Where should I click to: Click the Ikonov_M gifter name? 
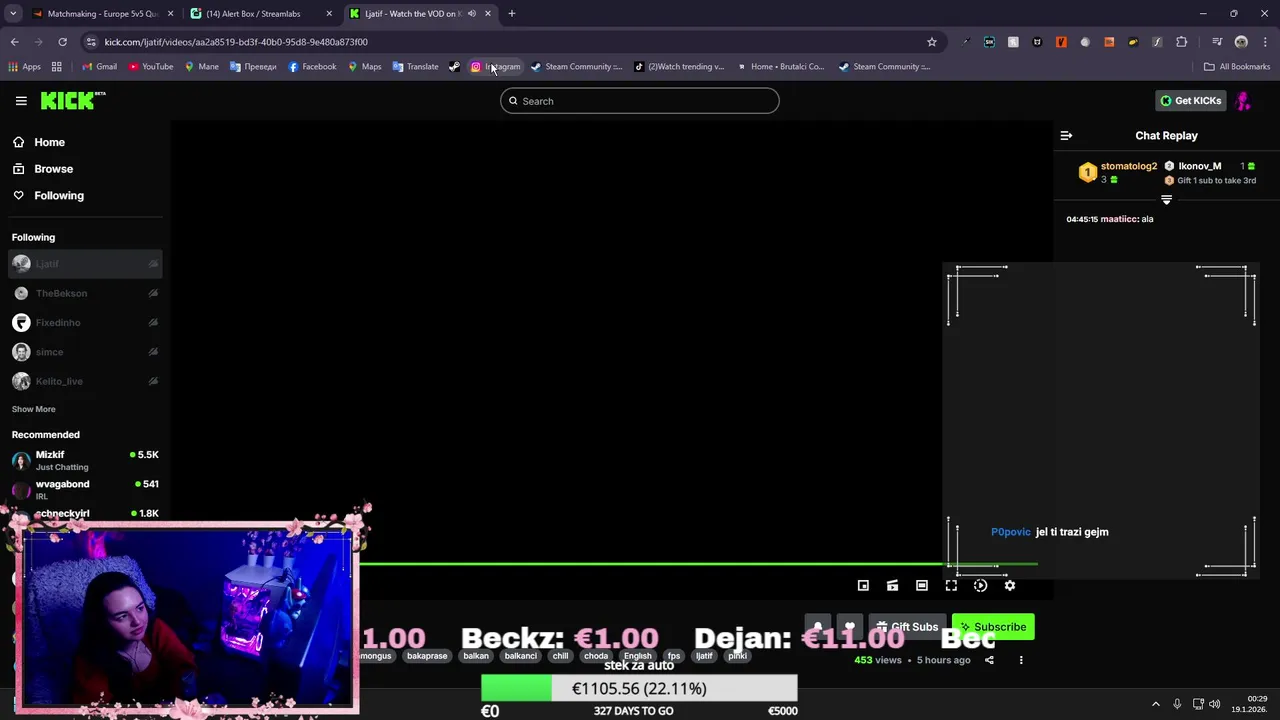click(1199, 166)
